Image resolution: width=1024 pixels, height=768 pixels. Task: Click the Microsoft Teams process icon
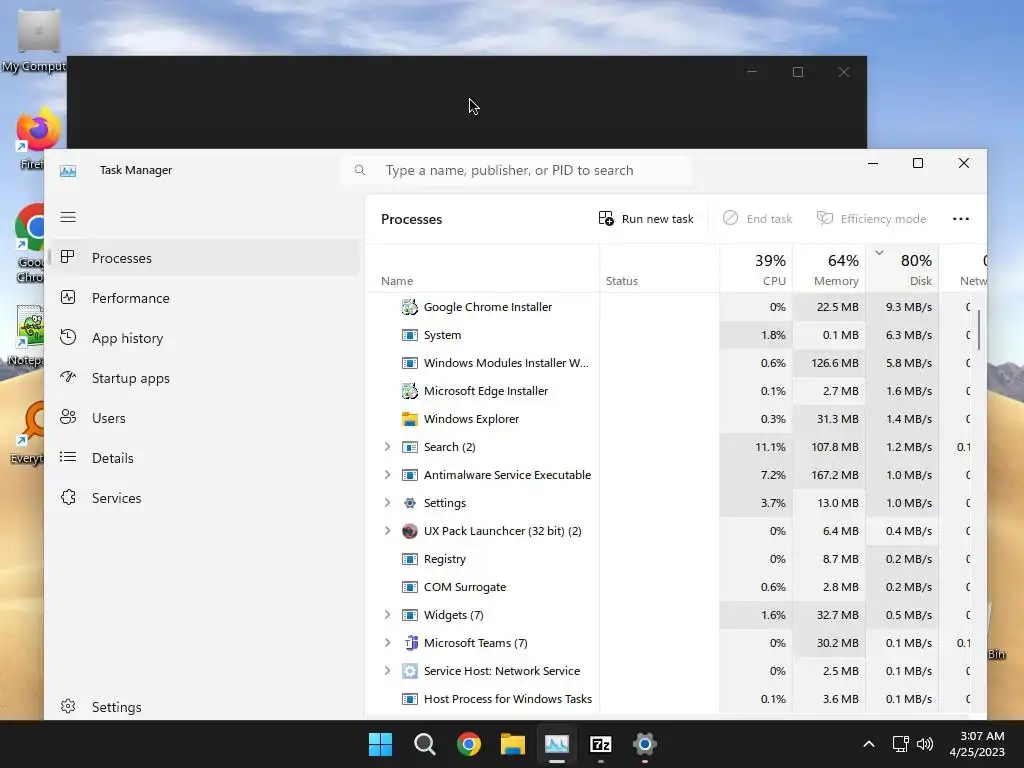[x=409, y=643]
